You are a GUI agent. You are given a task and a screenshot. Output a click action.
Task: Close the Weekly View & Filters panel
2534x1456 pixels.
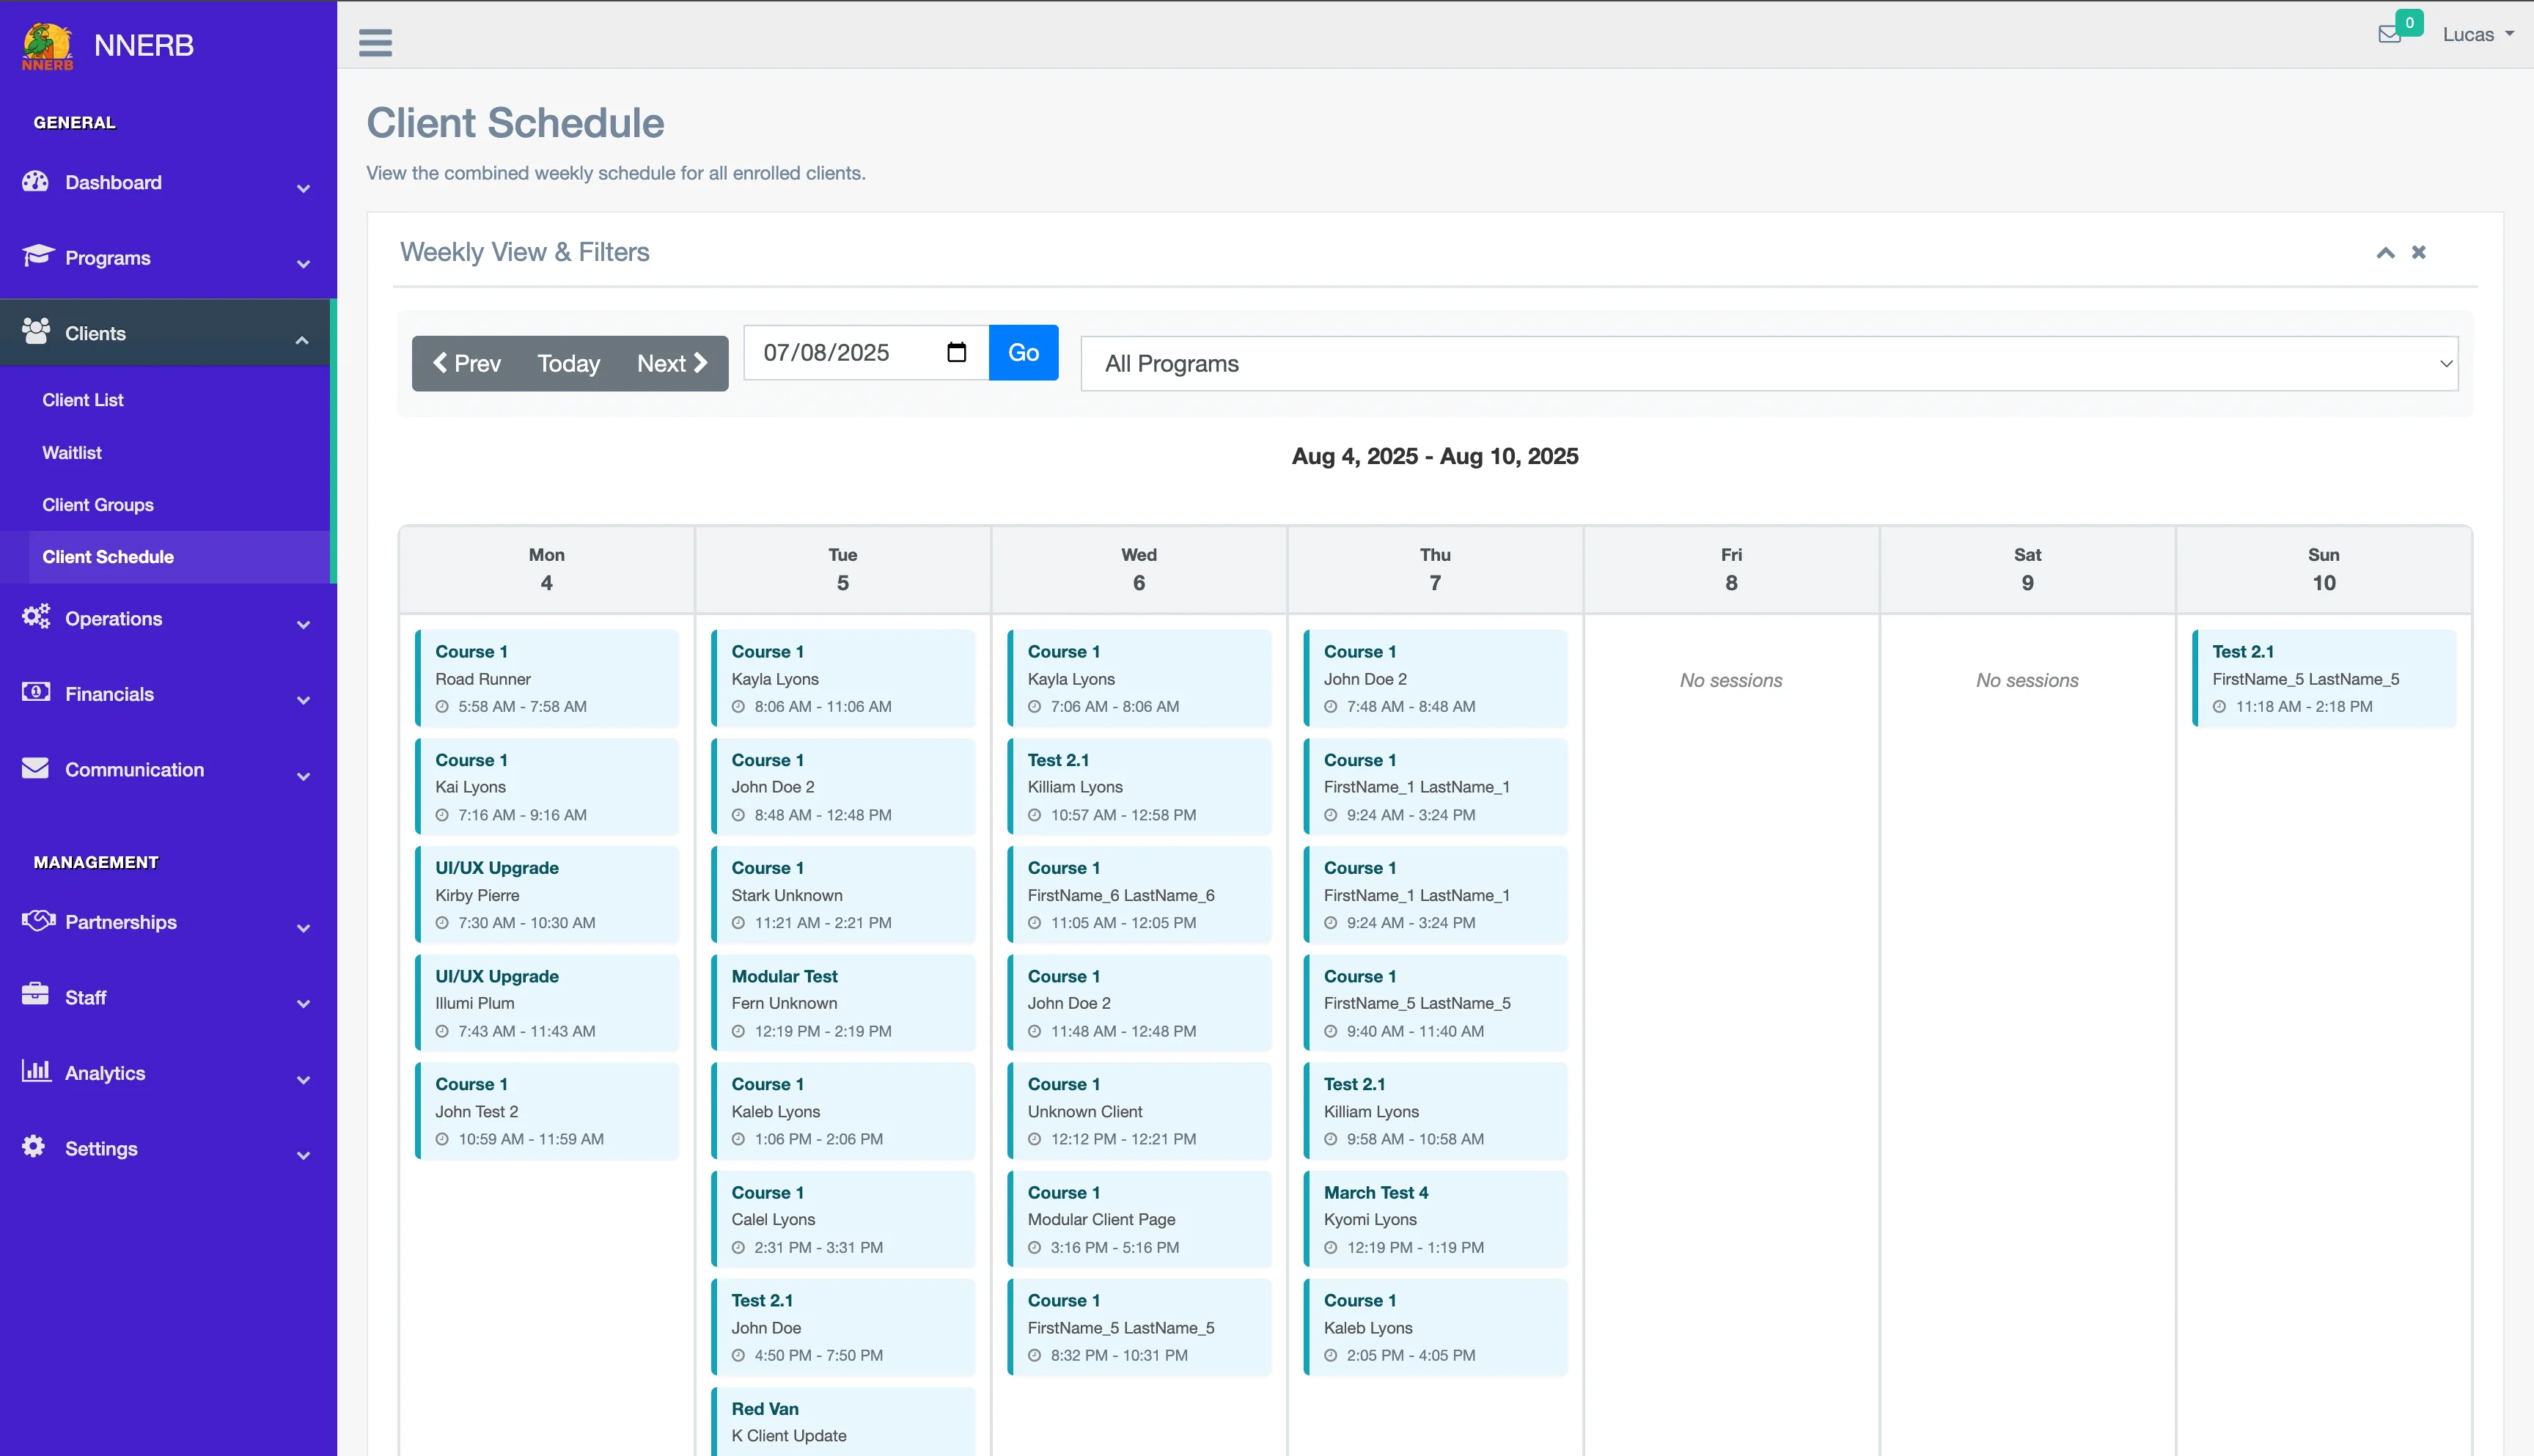coord(2418,252)
